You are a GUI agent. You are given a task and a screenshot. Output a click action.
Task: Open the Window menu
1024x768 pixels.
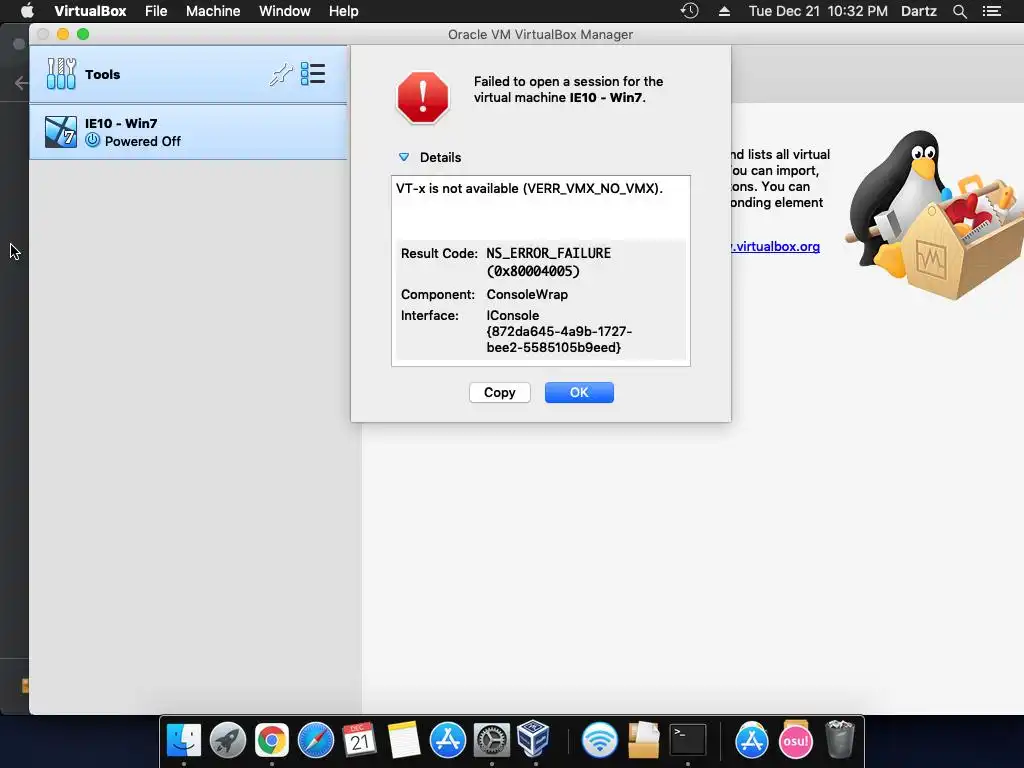[x=285, y=11]
